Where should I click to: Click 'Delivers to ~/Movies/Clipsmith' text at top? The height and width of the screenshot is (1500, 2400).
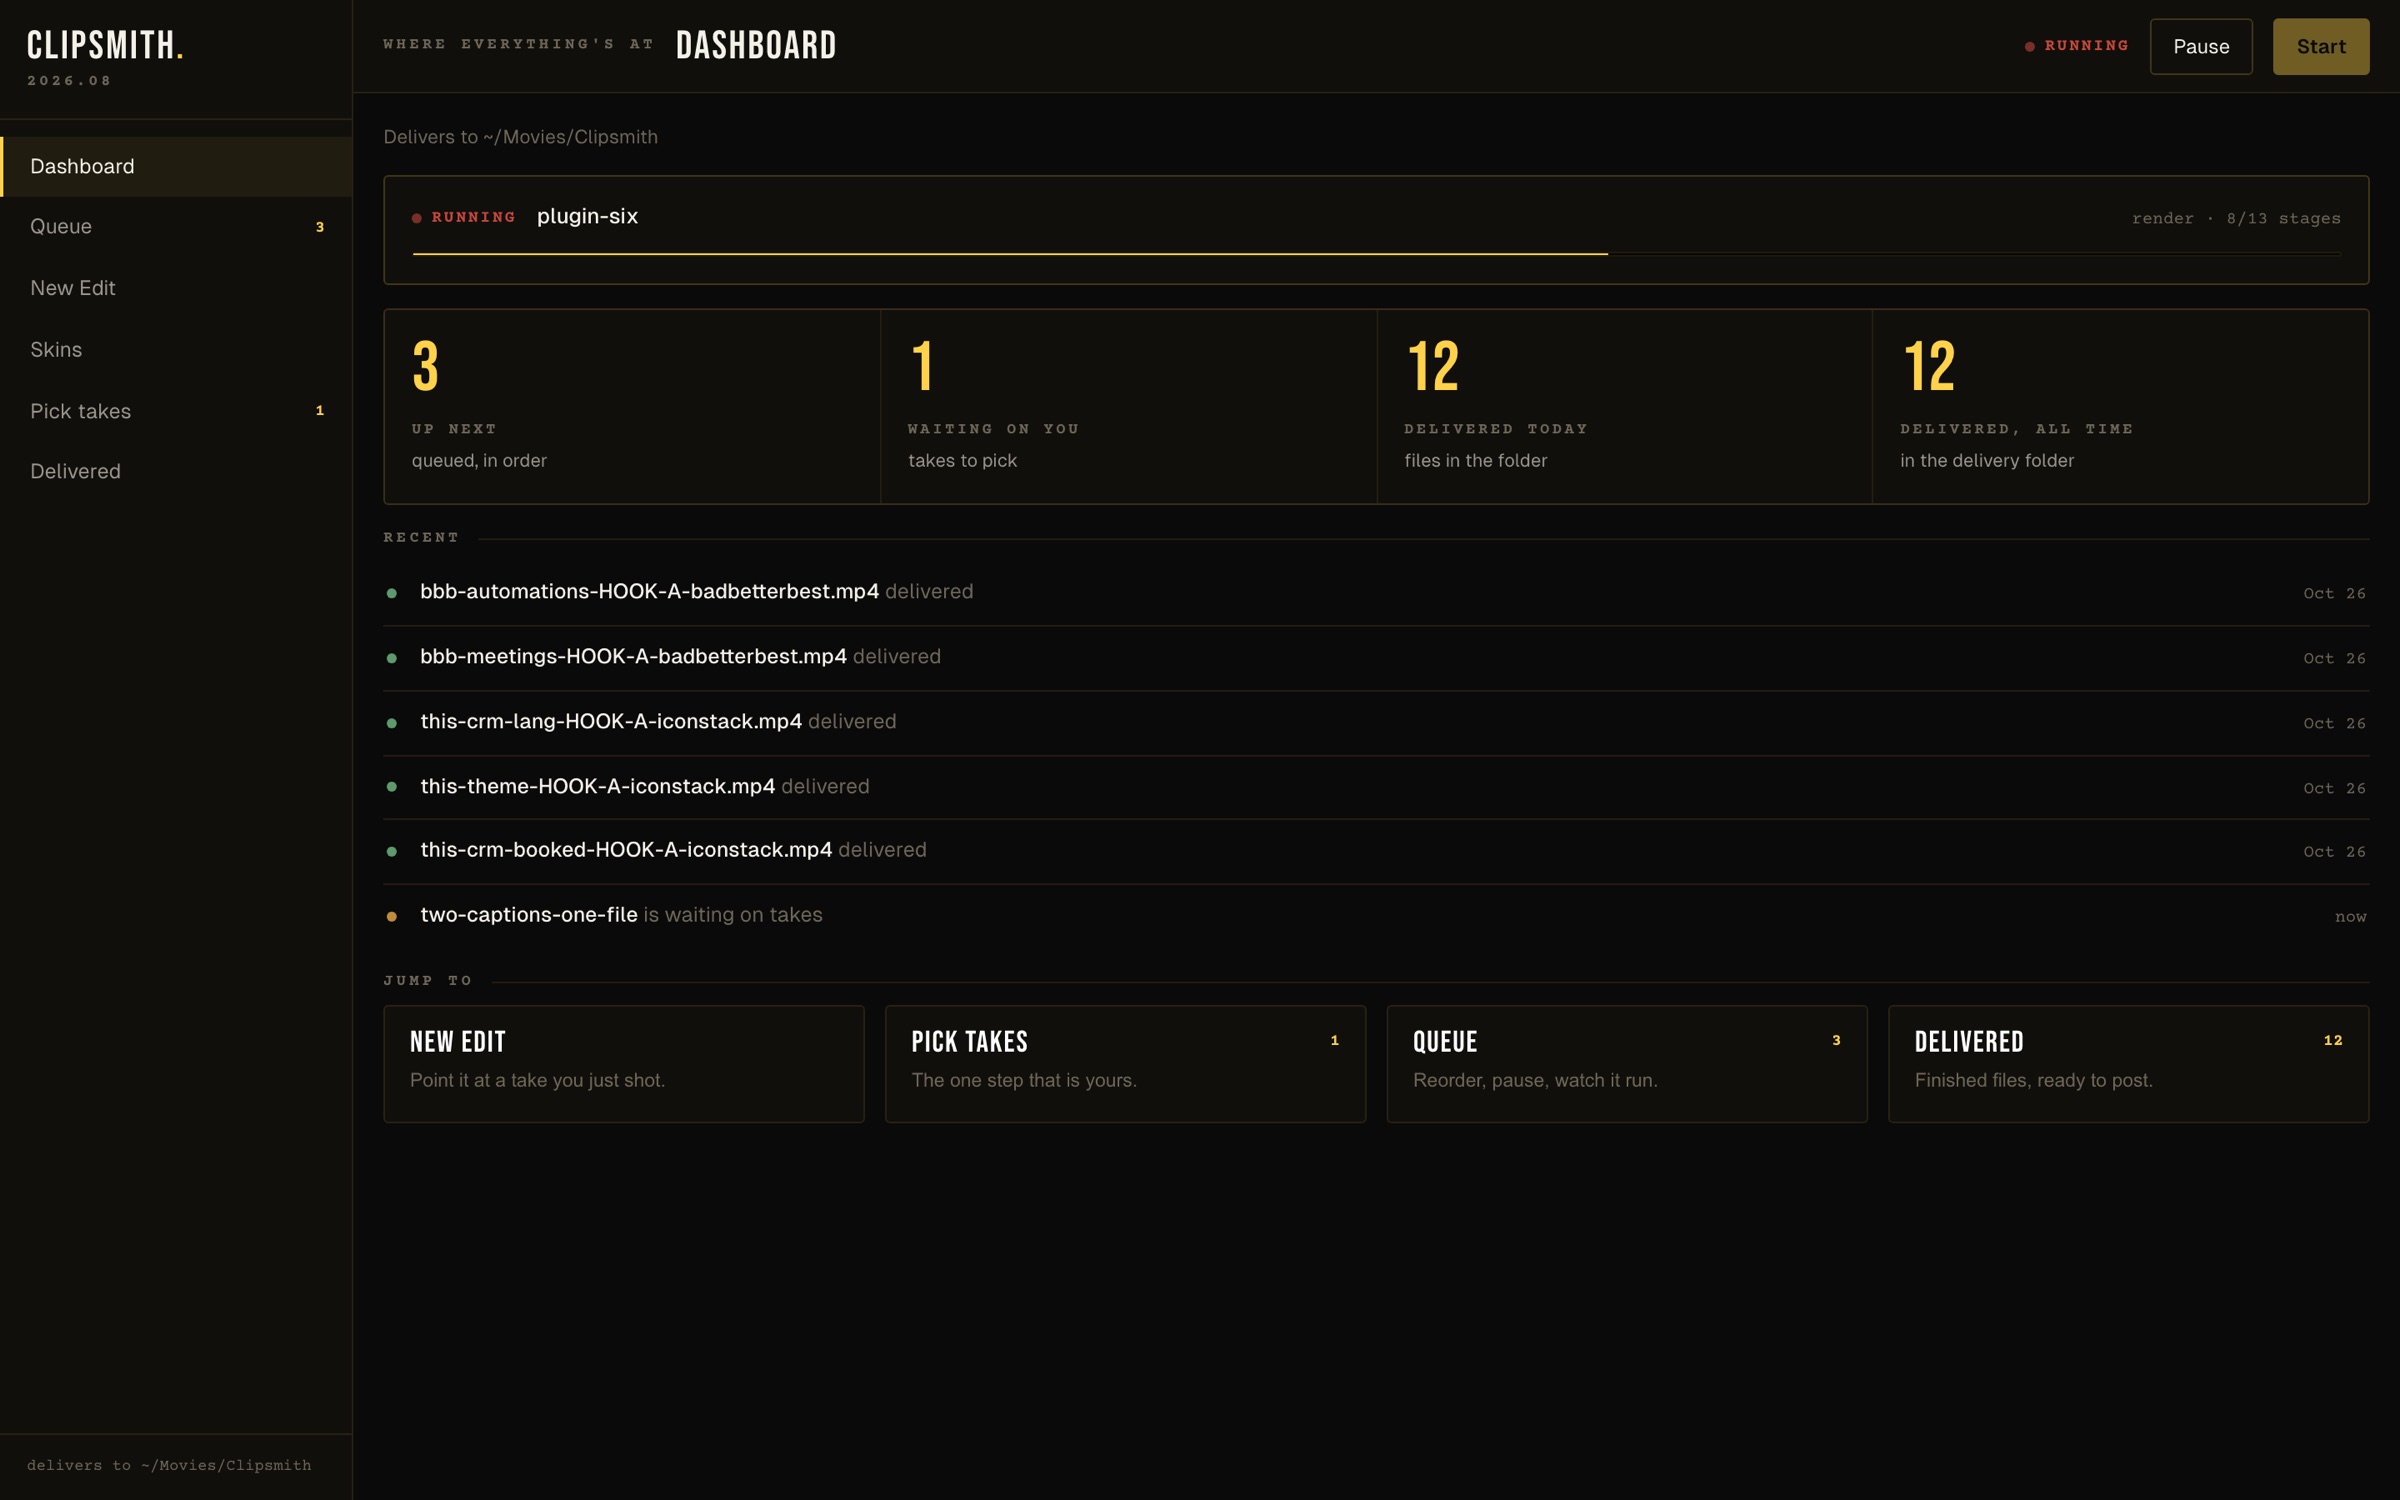(x=520, y=137)
